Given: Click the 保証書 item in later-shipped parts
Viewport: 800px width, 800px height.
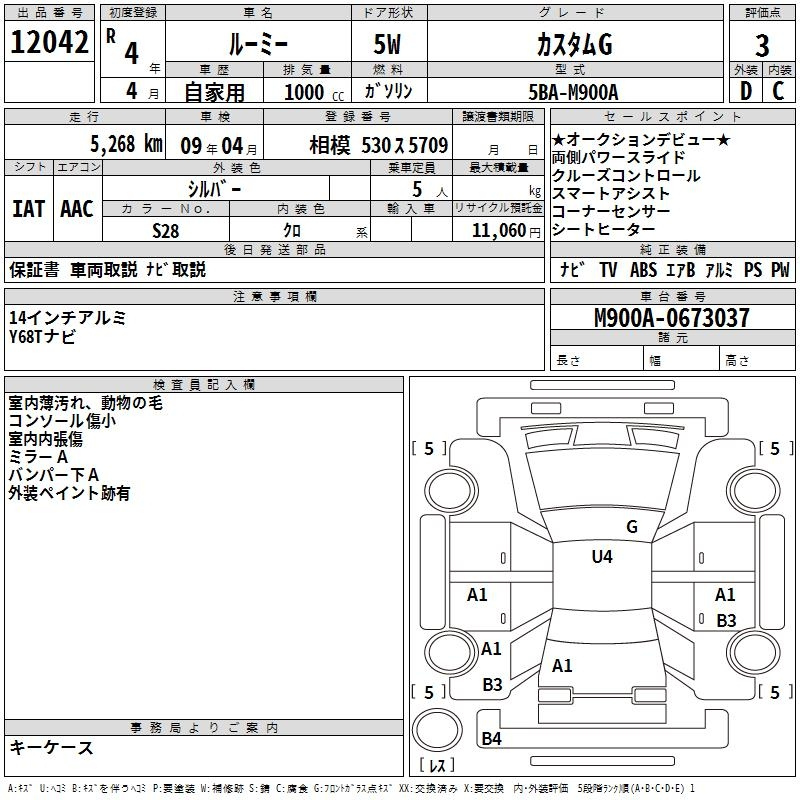Looking at the screenshot, I should pos(34,269).
